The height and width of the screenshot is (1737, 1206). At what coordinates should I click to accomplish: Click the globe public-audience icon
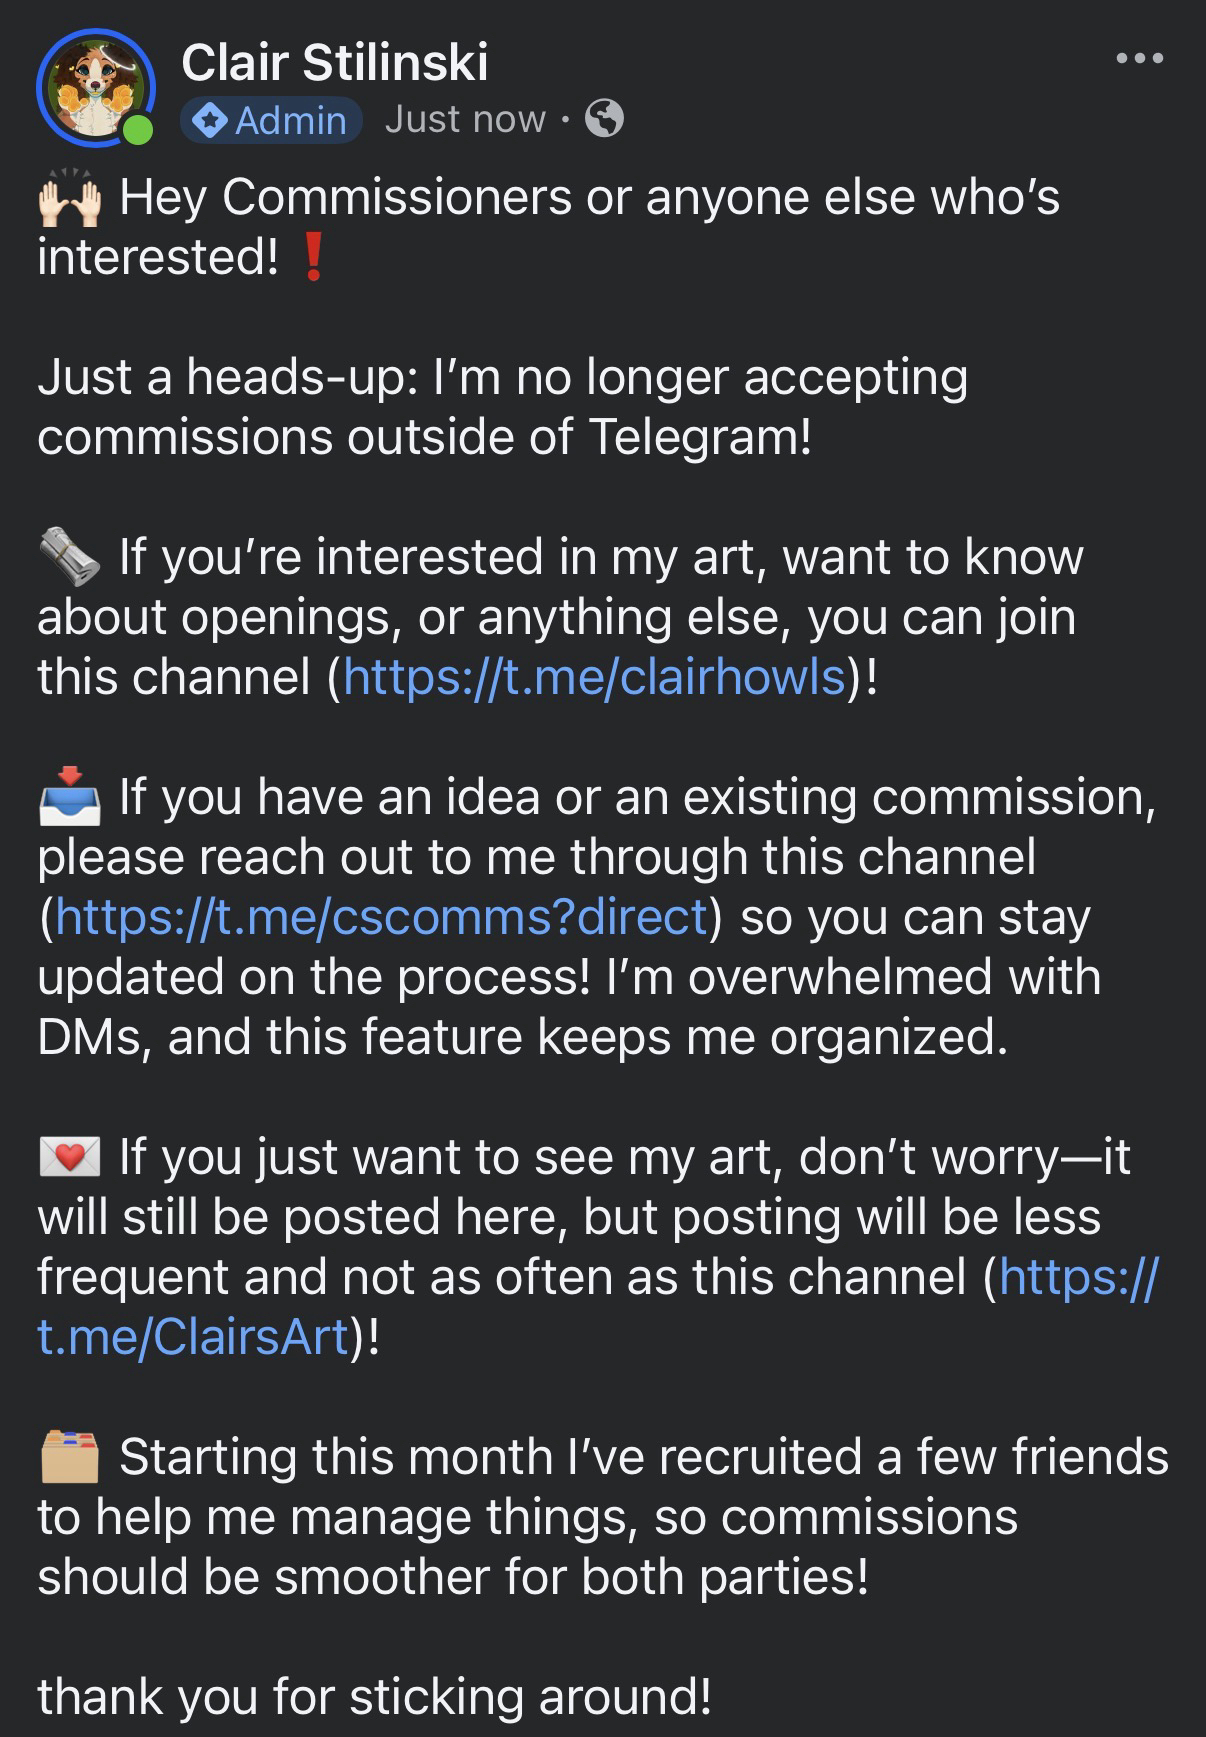(x=604, y=119)
